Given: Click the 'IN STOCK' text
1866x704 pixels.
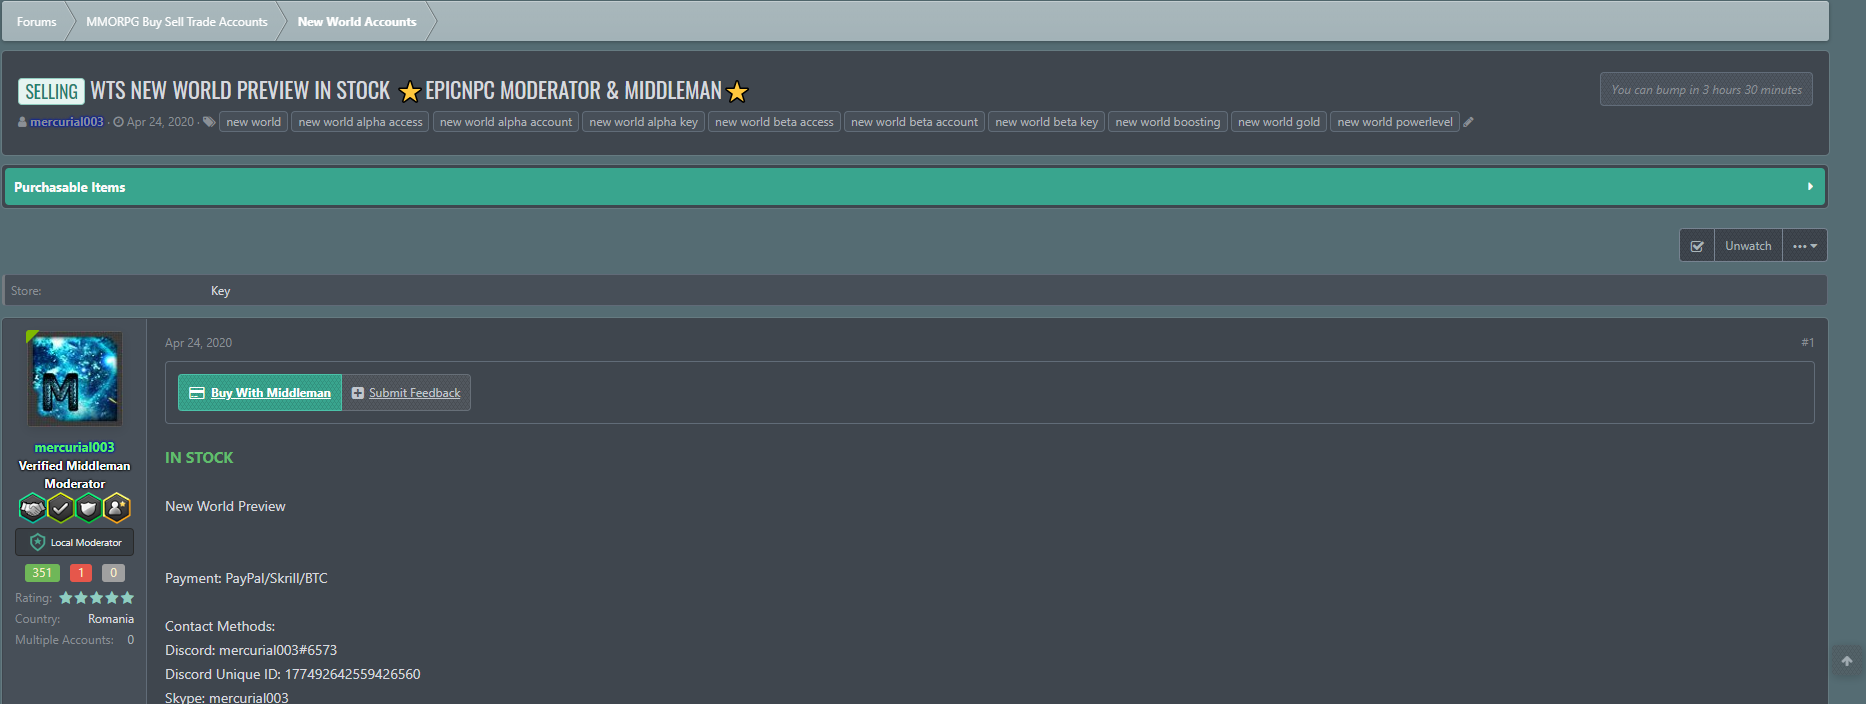Looking at the screenshot, I should 199,458.
